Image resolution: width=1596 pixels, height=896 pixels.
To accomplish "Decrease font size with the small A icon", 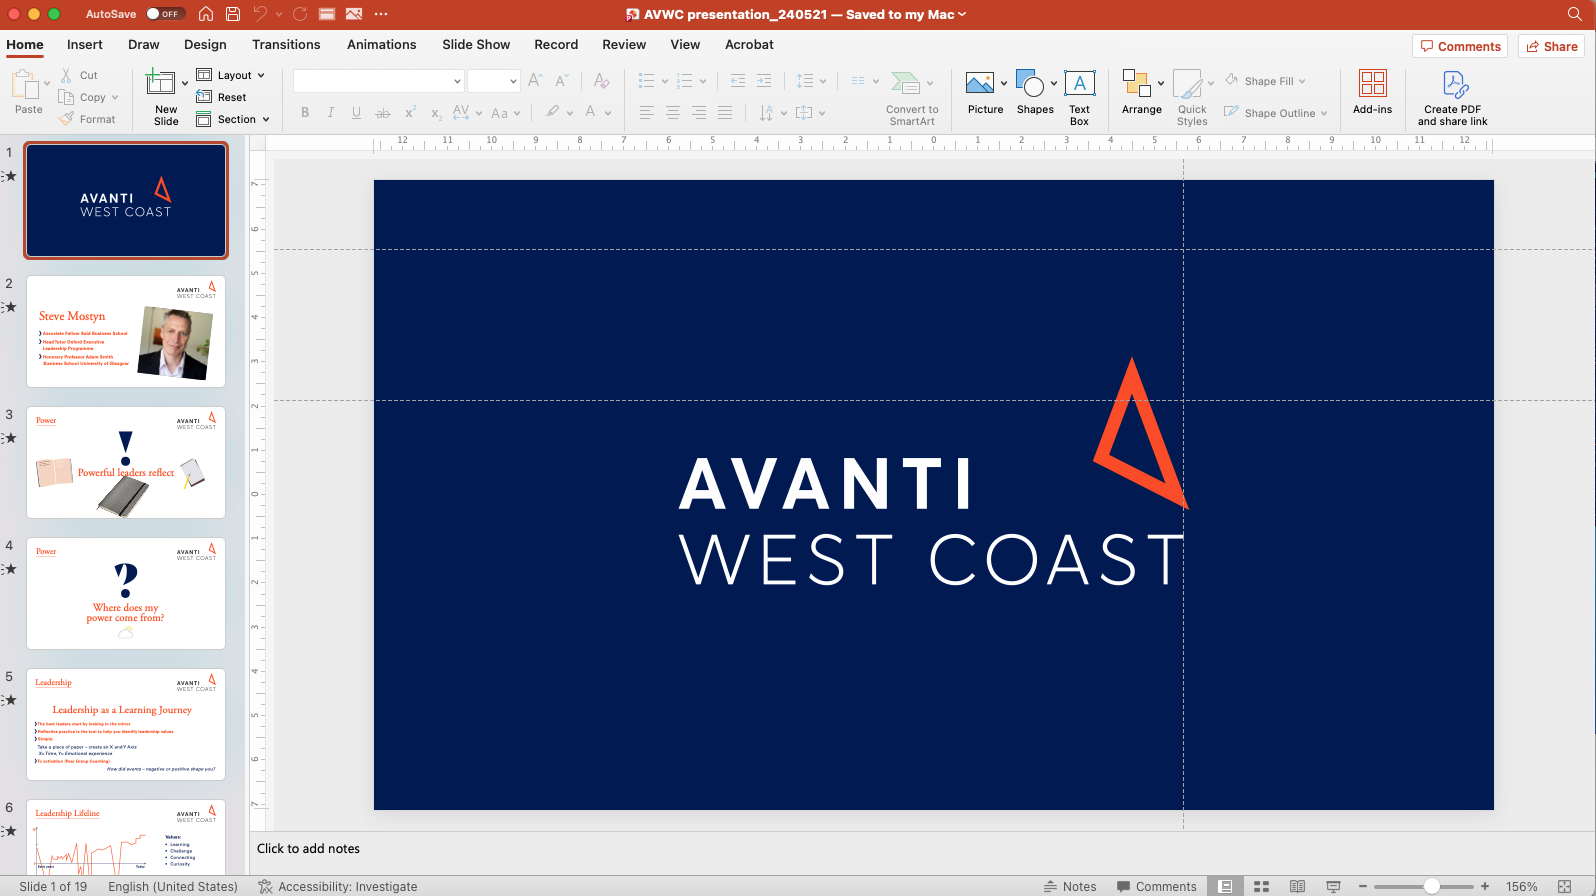I will [562, 81].
